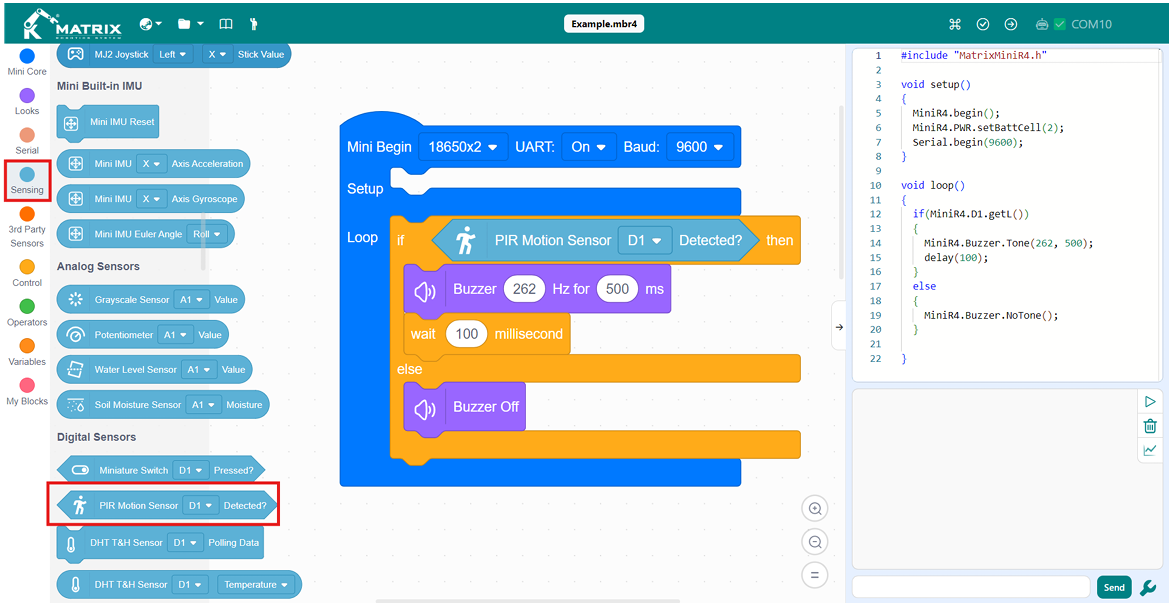Zoom in the workspace with plus magnifier

tap(815, 508)
